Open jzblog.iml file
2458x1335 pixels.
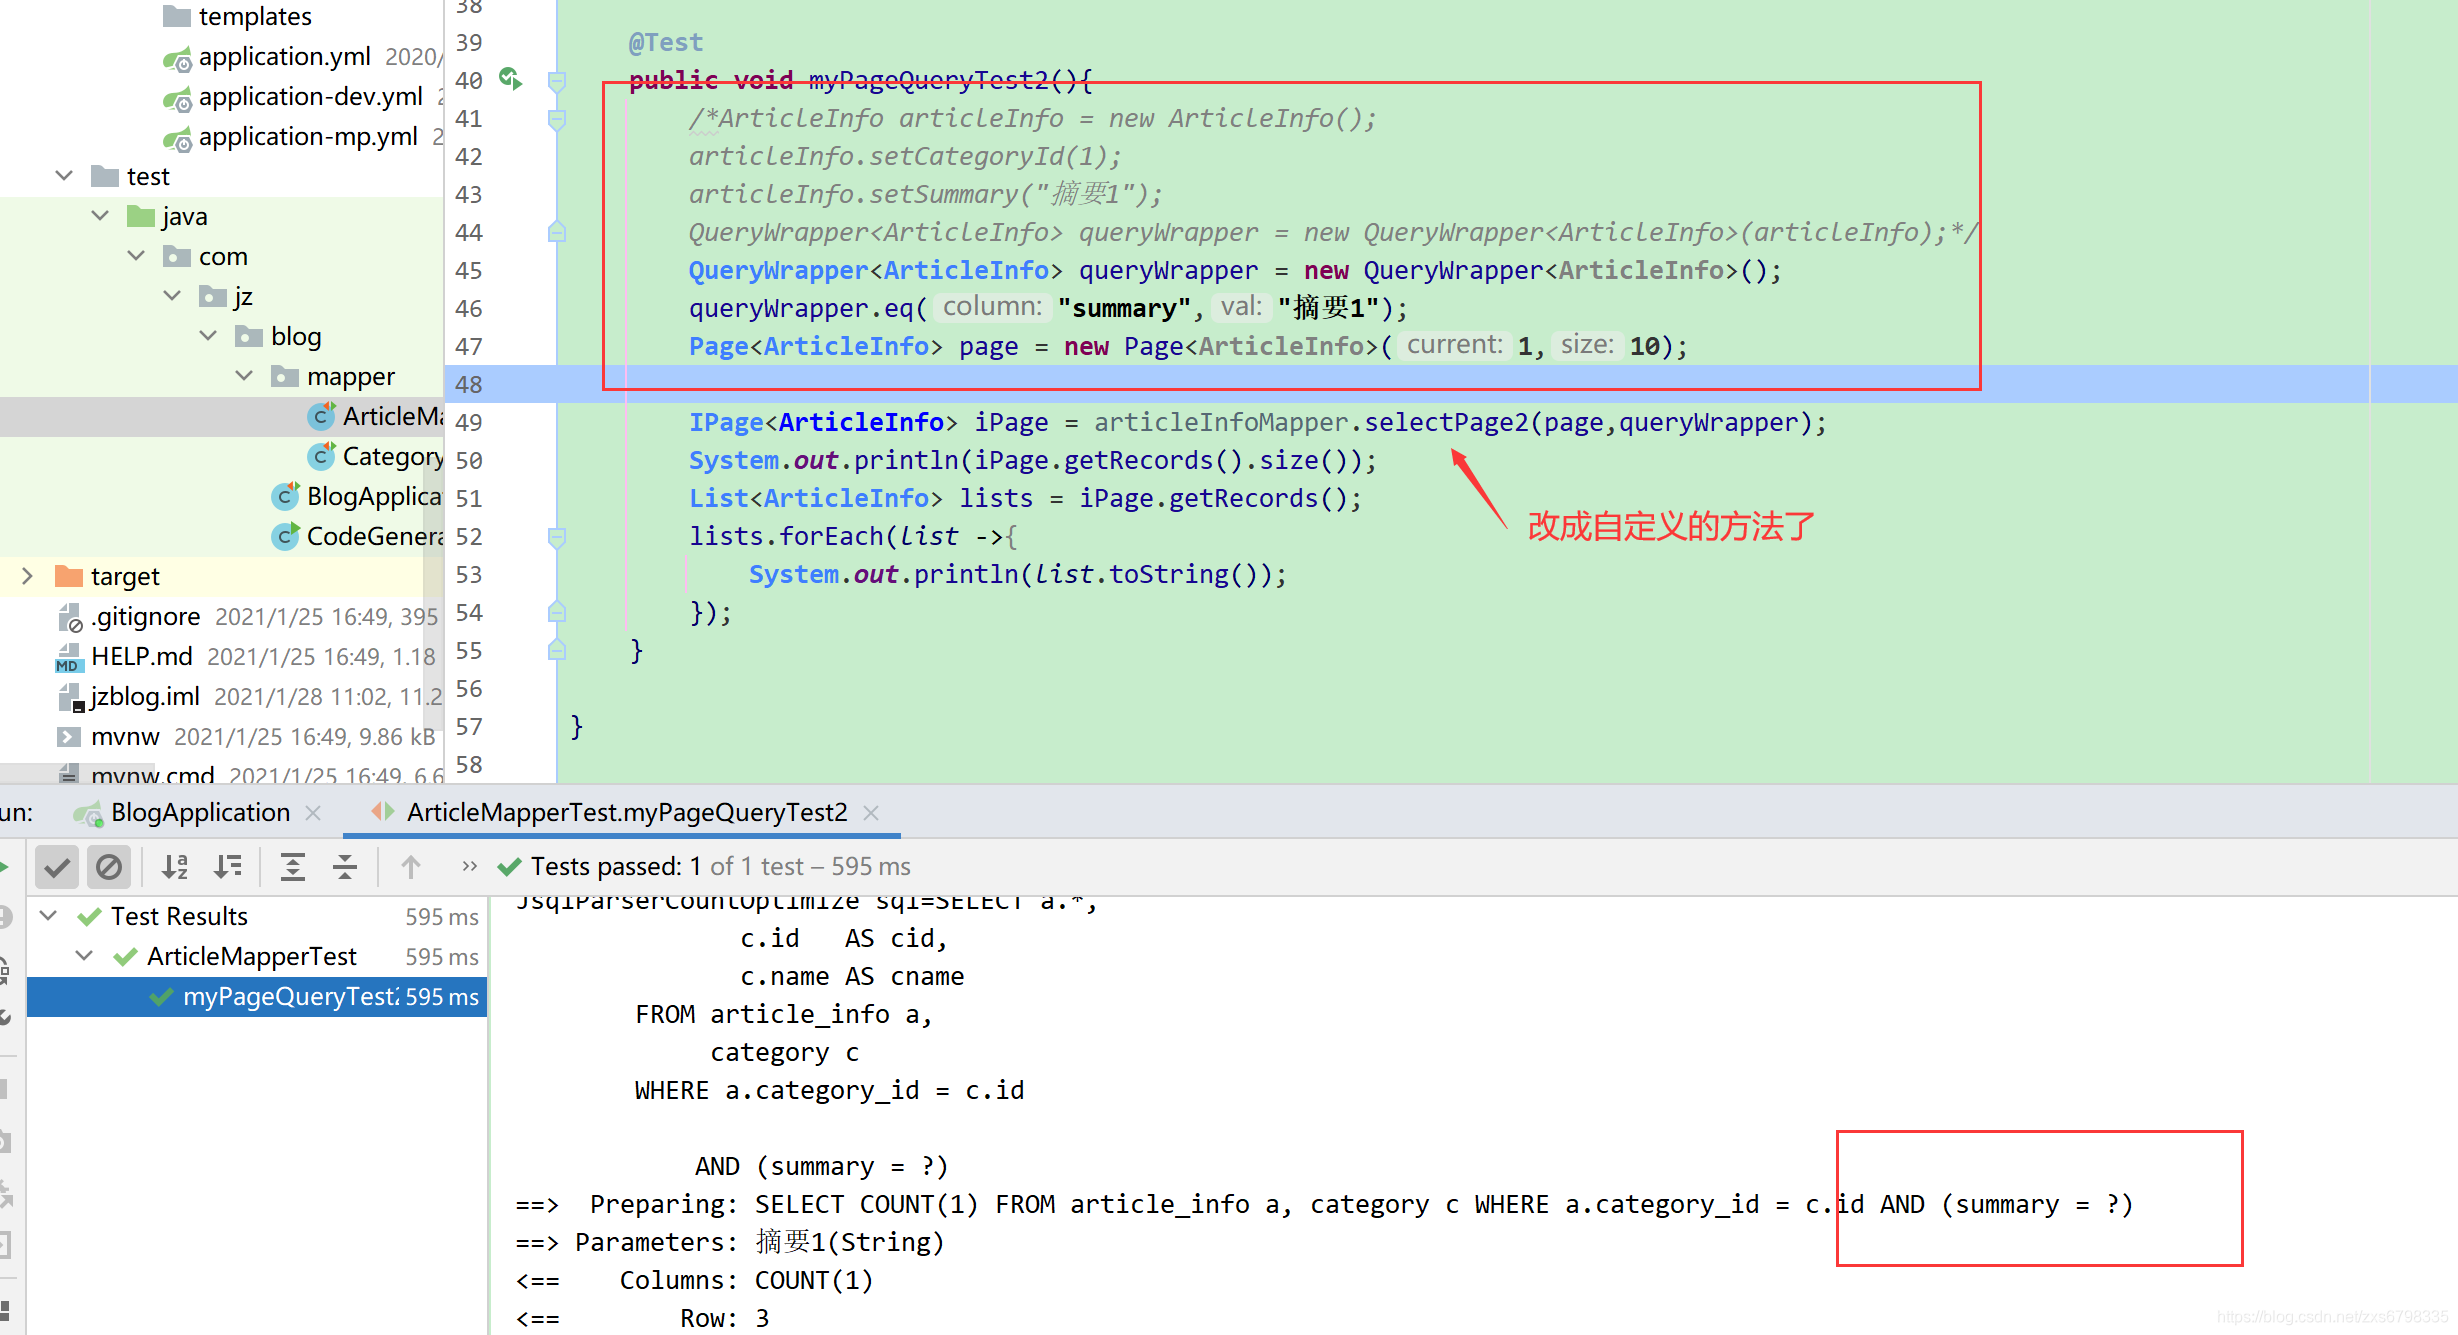pos(146,696)
